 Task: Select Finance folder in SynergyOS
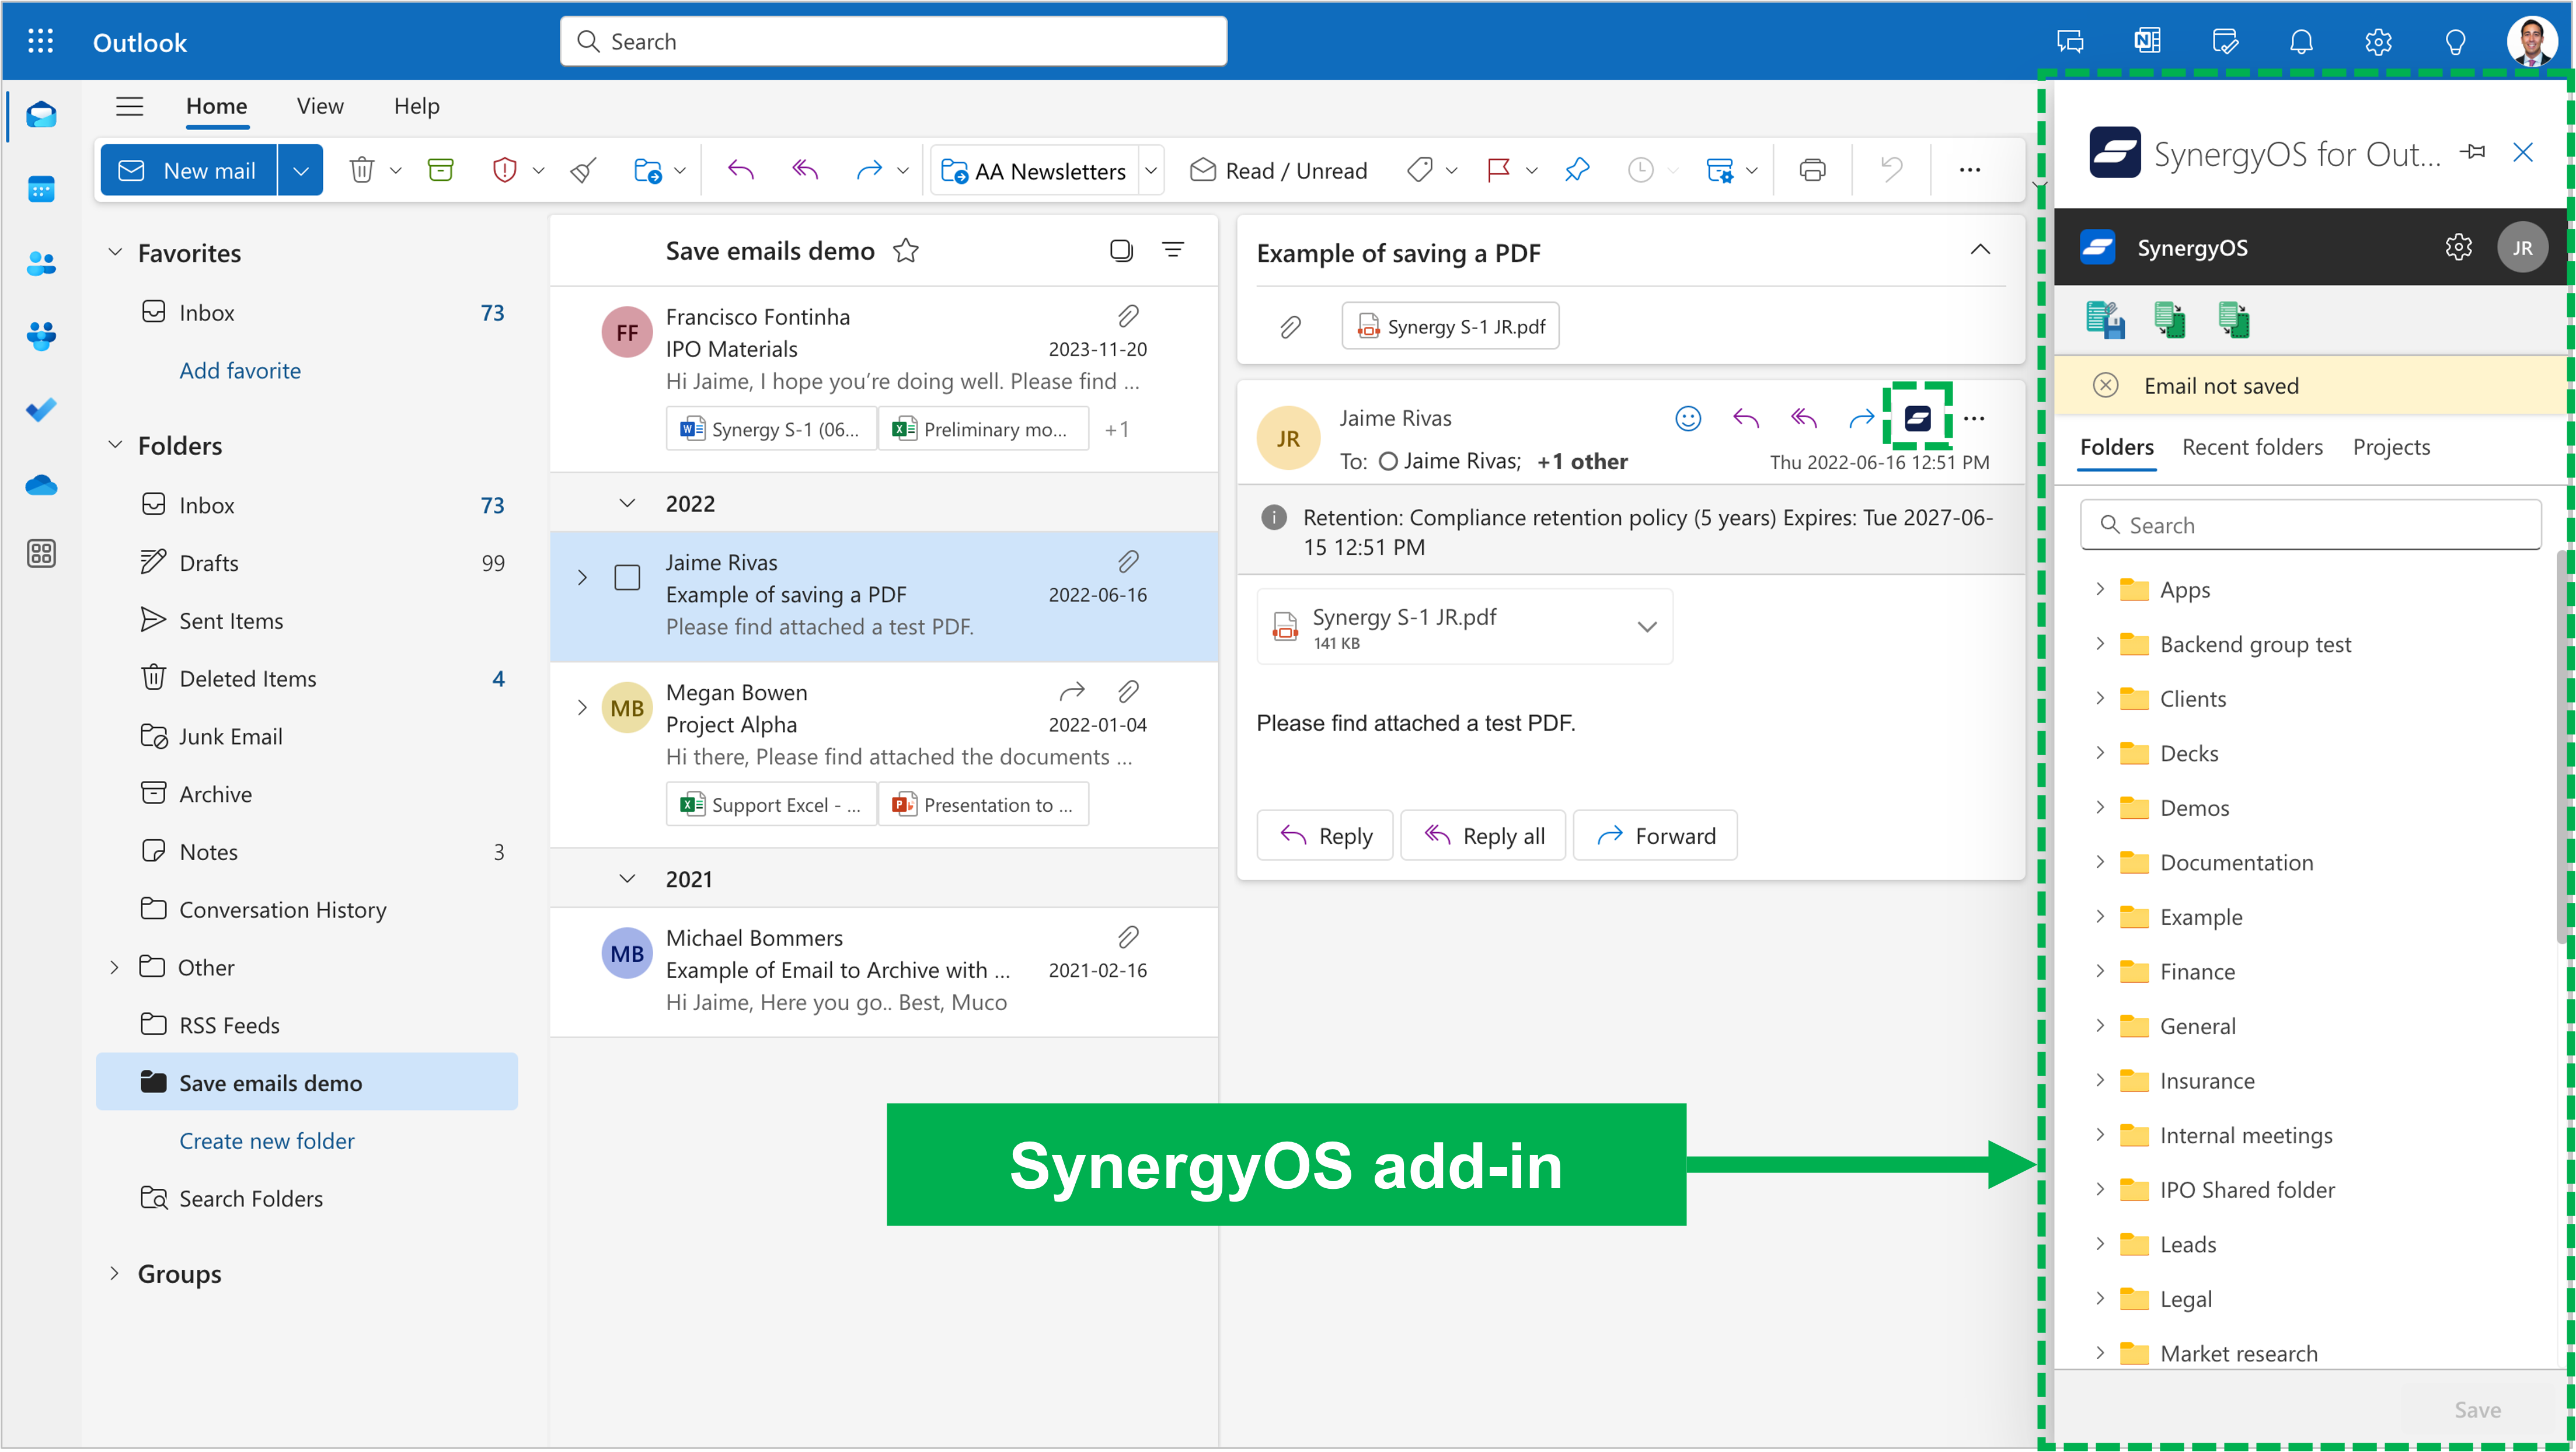coord(2197,971)
